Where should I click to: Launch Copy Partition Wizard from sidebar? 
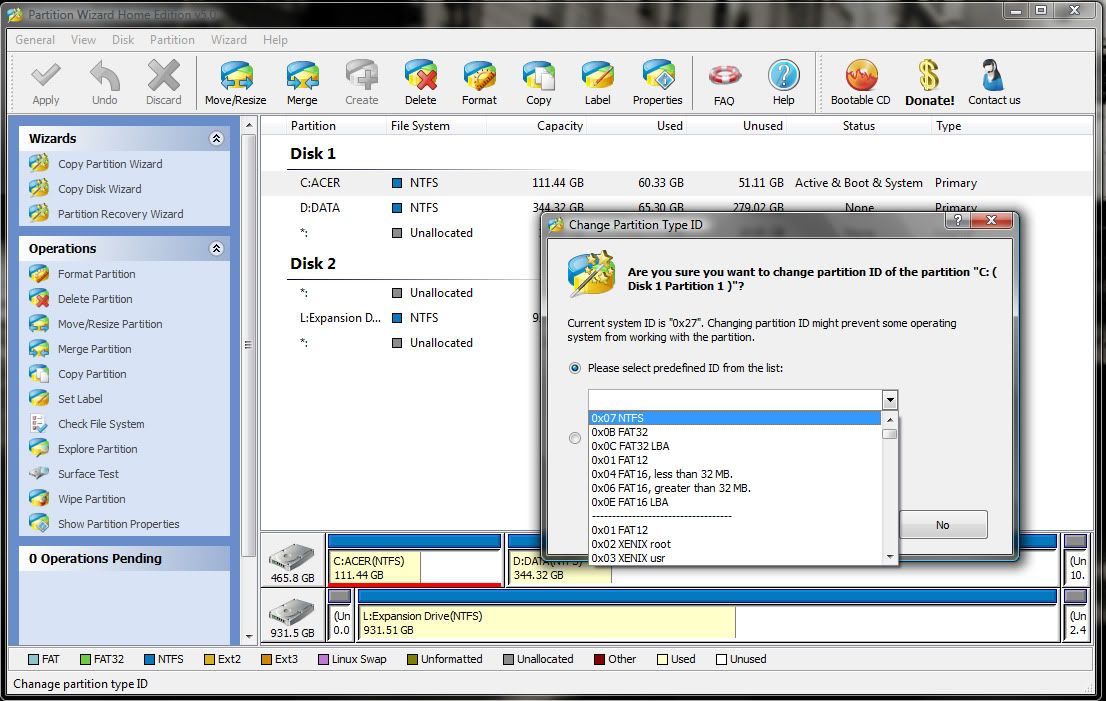tap(109, 164)
